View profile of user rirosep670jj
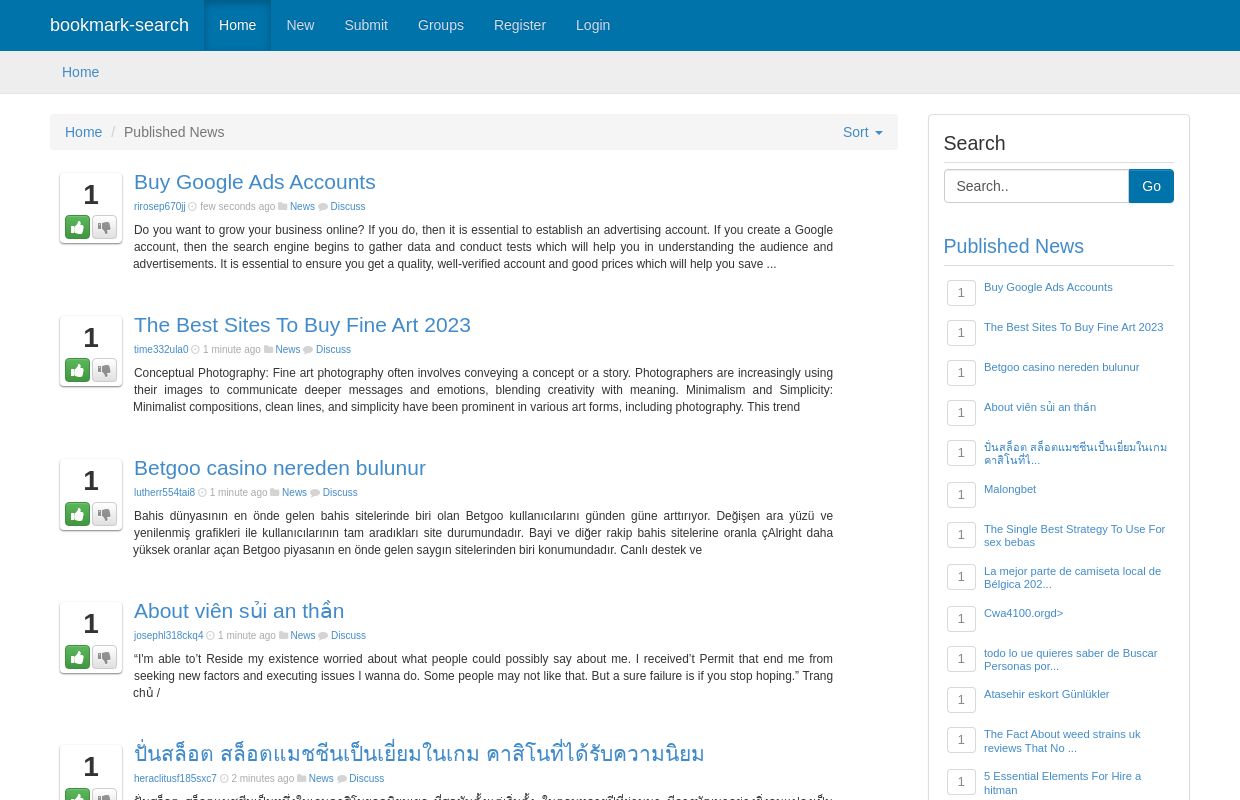 [159, 206]
